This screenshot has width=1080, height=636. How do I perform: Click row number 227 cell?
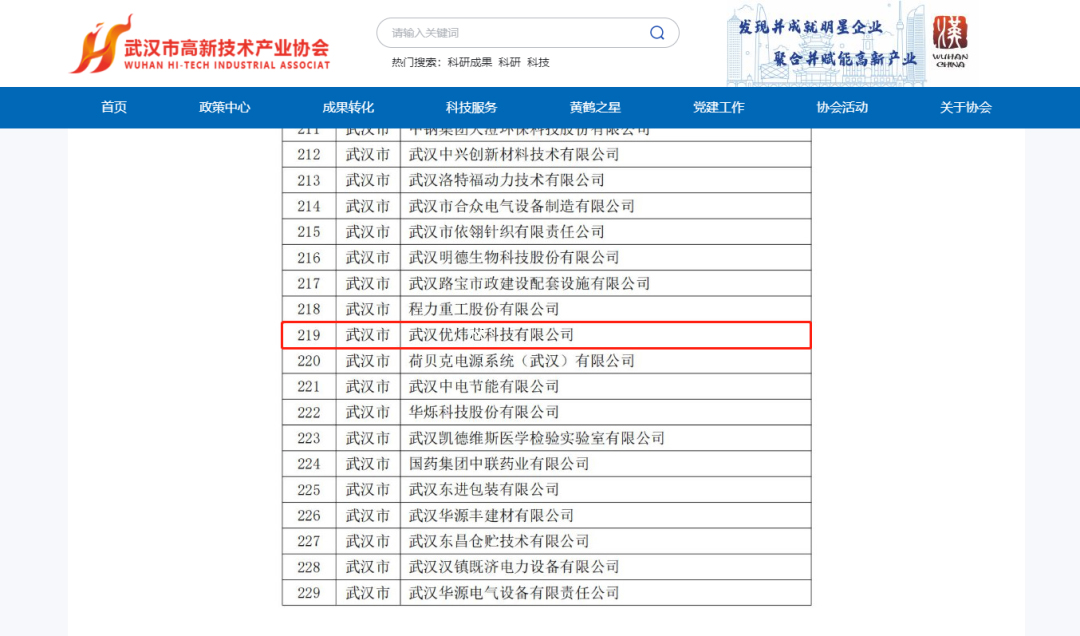[x=309, y=541]
